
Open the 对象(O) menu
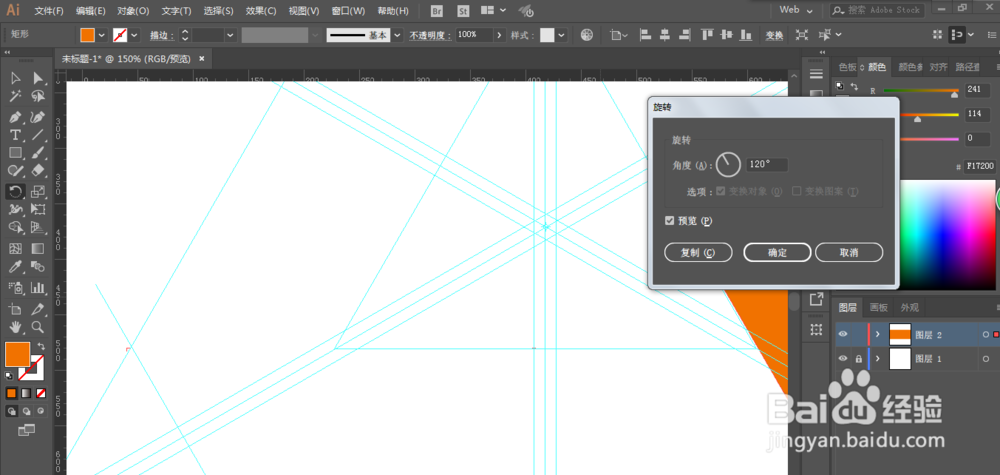133,11
